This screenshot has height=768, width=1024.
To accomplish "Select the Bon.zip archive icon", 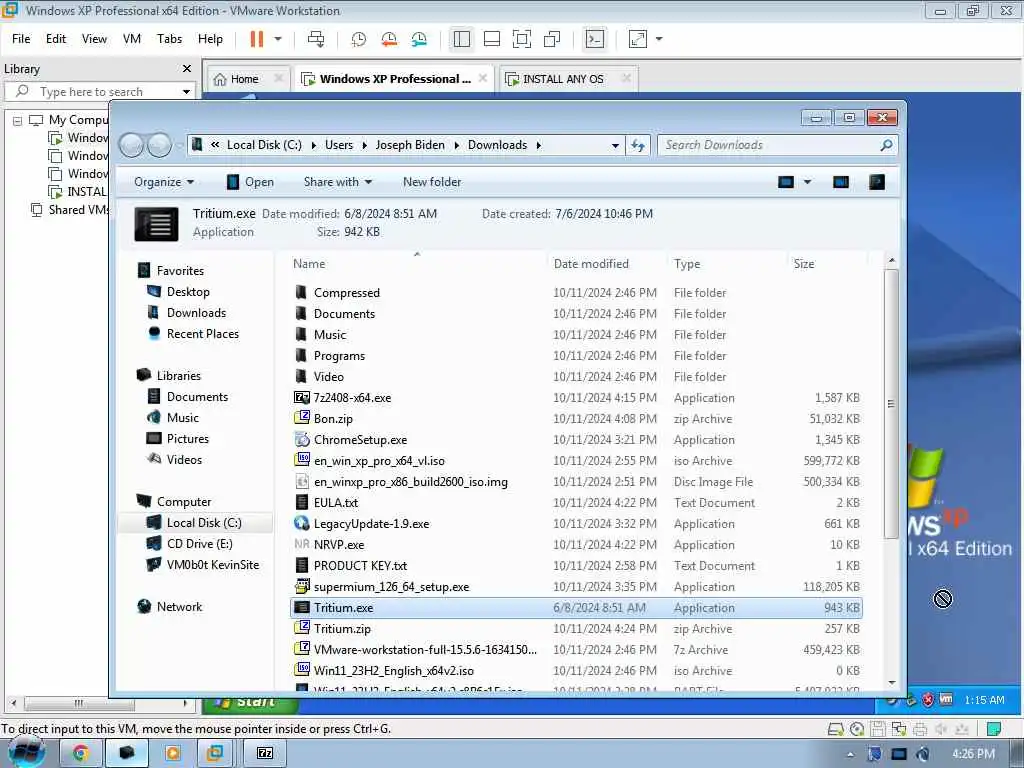I will (x=302, y=418).
